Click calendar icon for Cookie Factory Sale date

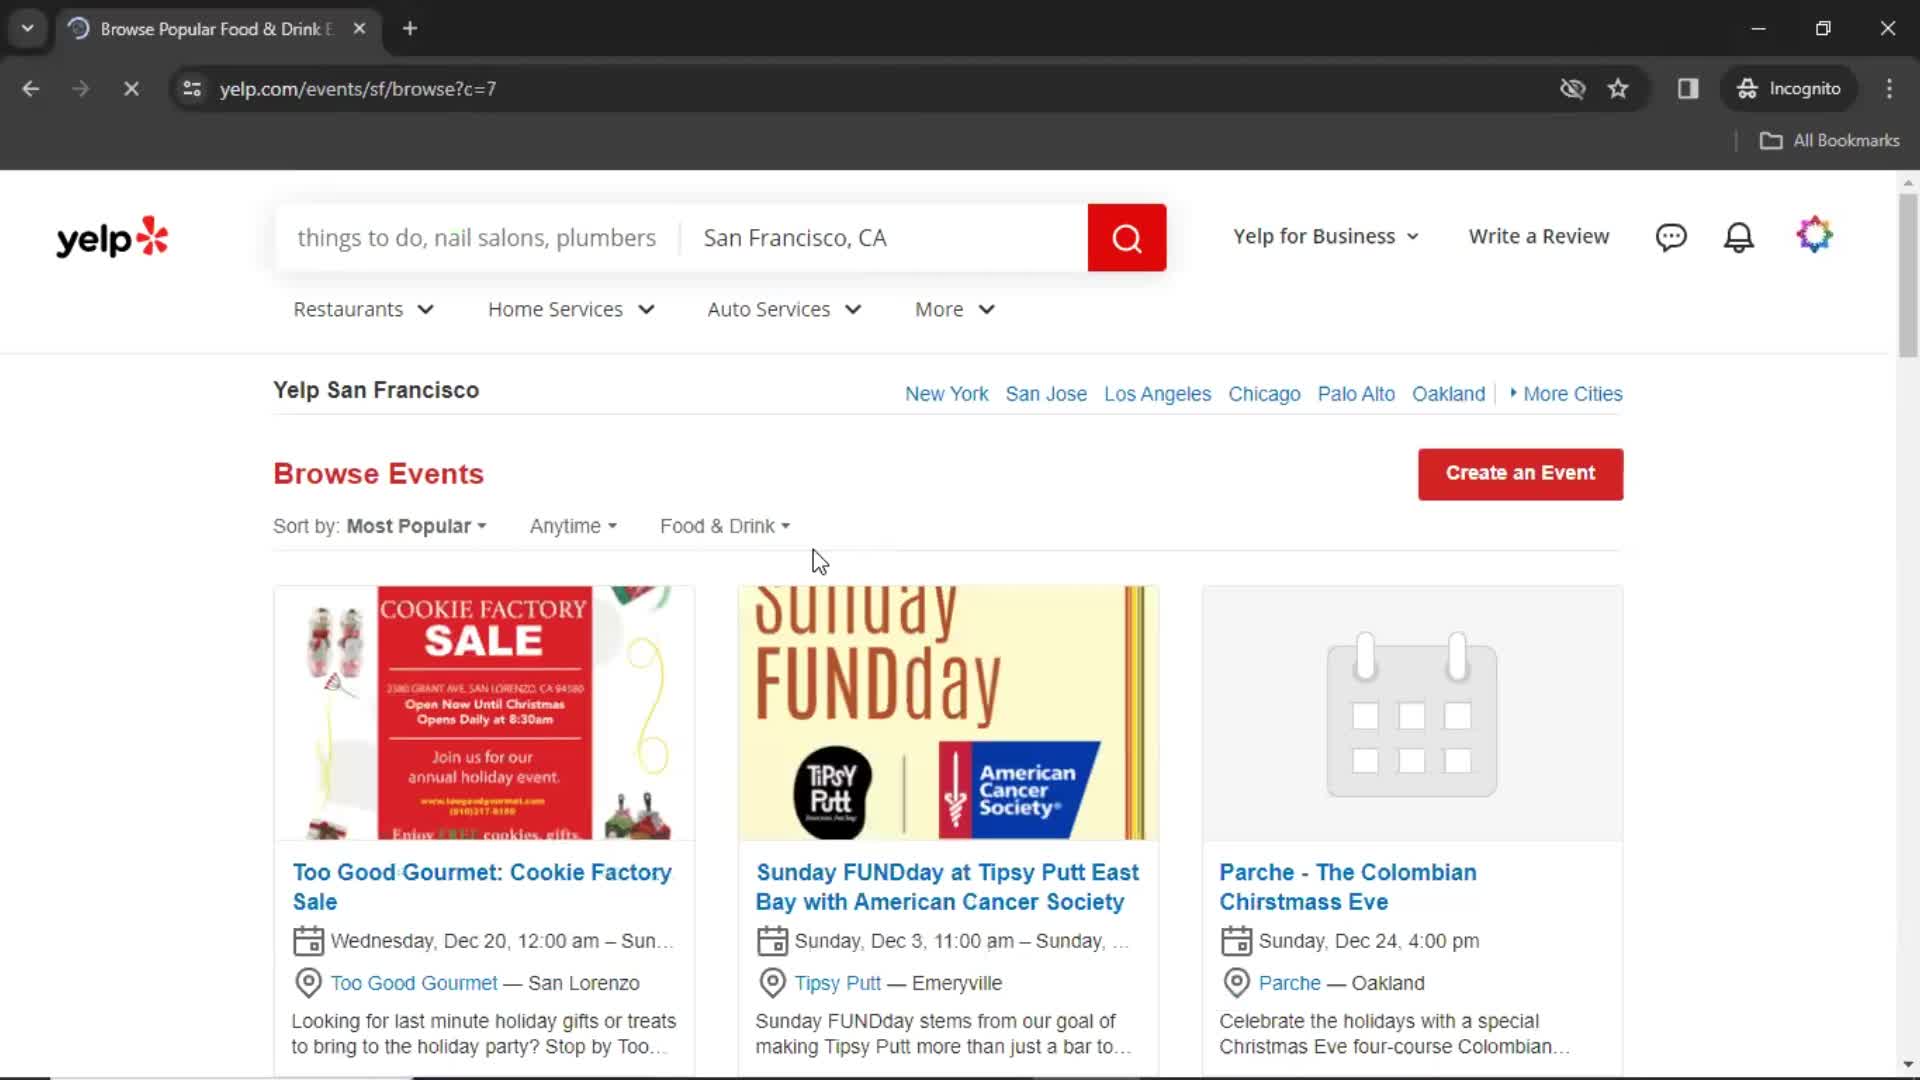[x=308, y=941]
